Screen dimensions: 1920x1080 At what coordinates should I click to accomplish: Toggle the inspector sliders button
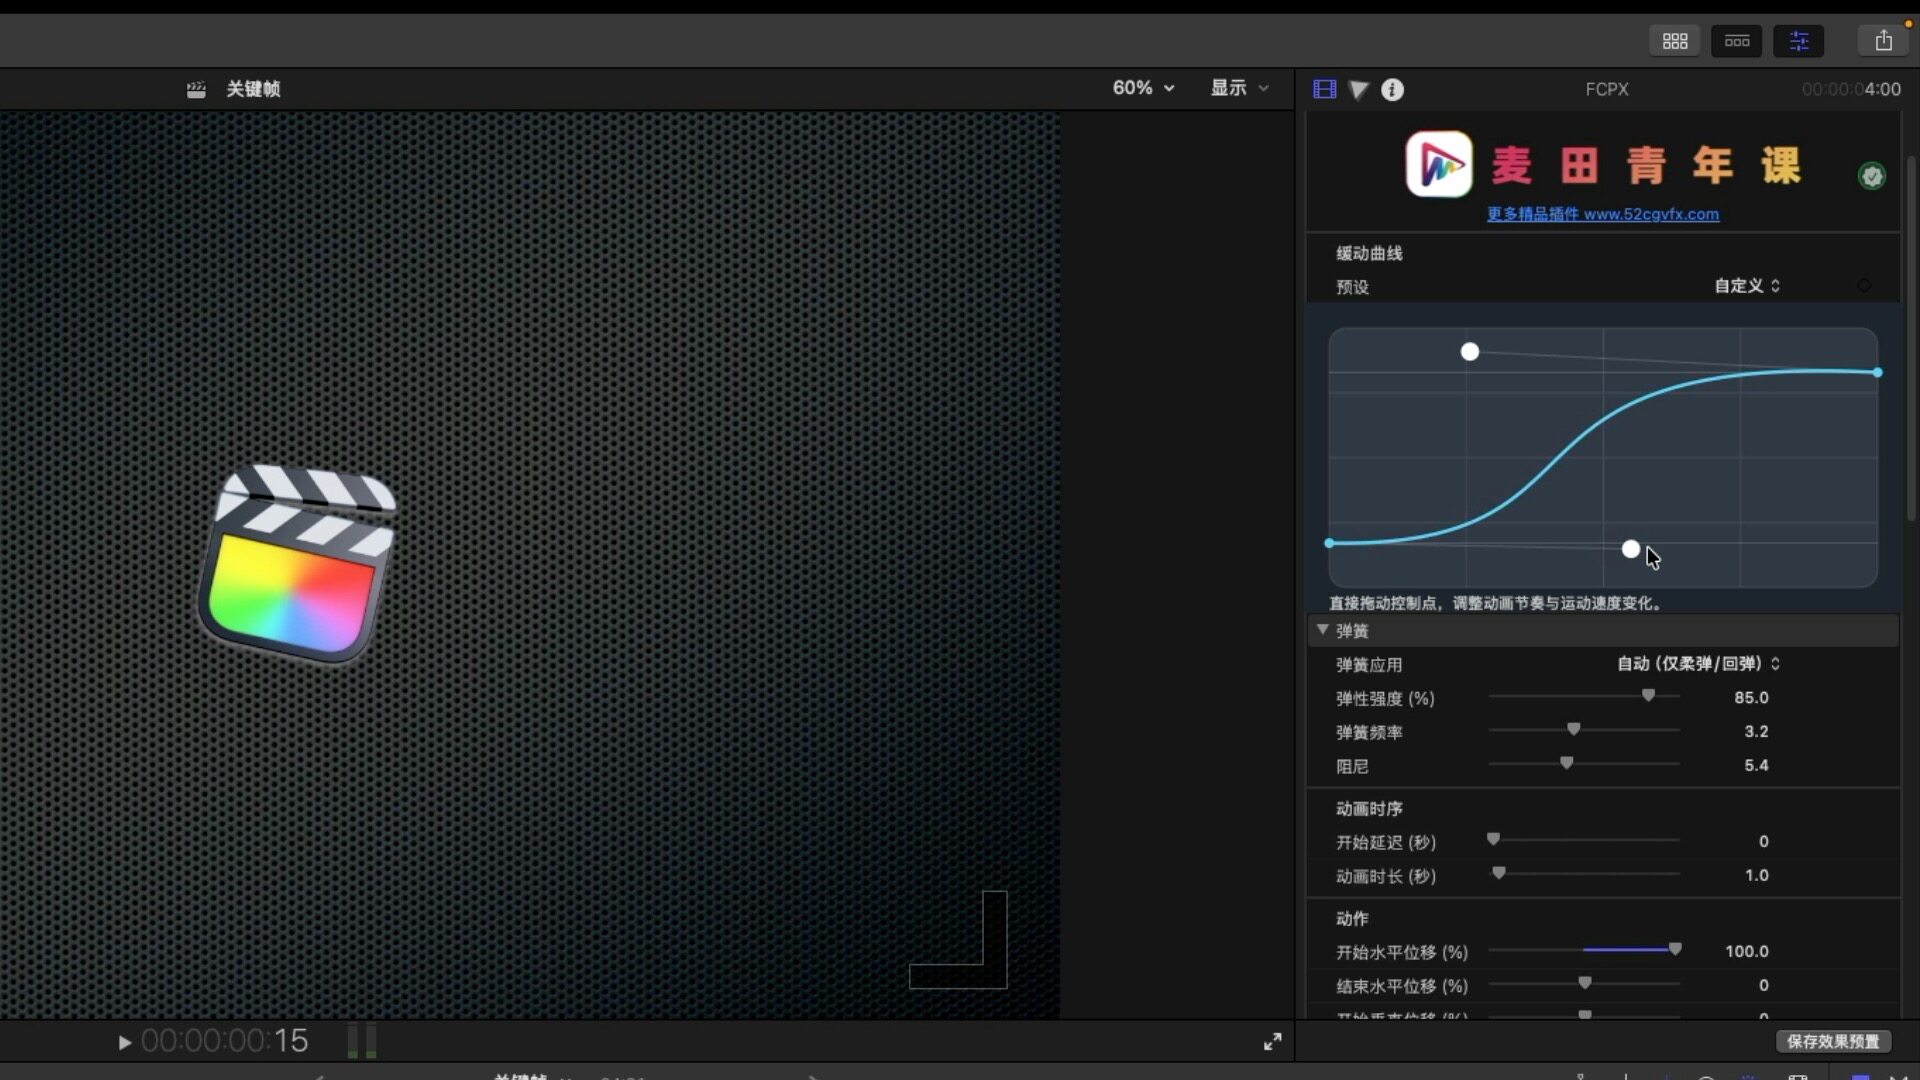[x=1799, y=41]
